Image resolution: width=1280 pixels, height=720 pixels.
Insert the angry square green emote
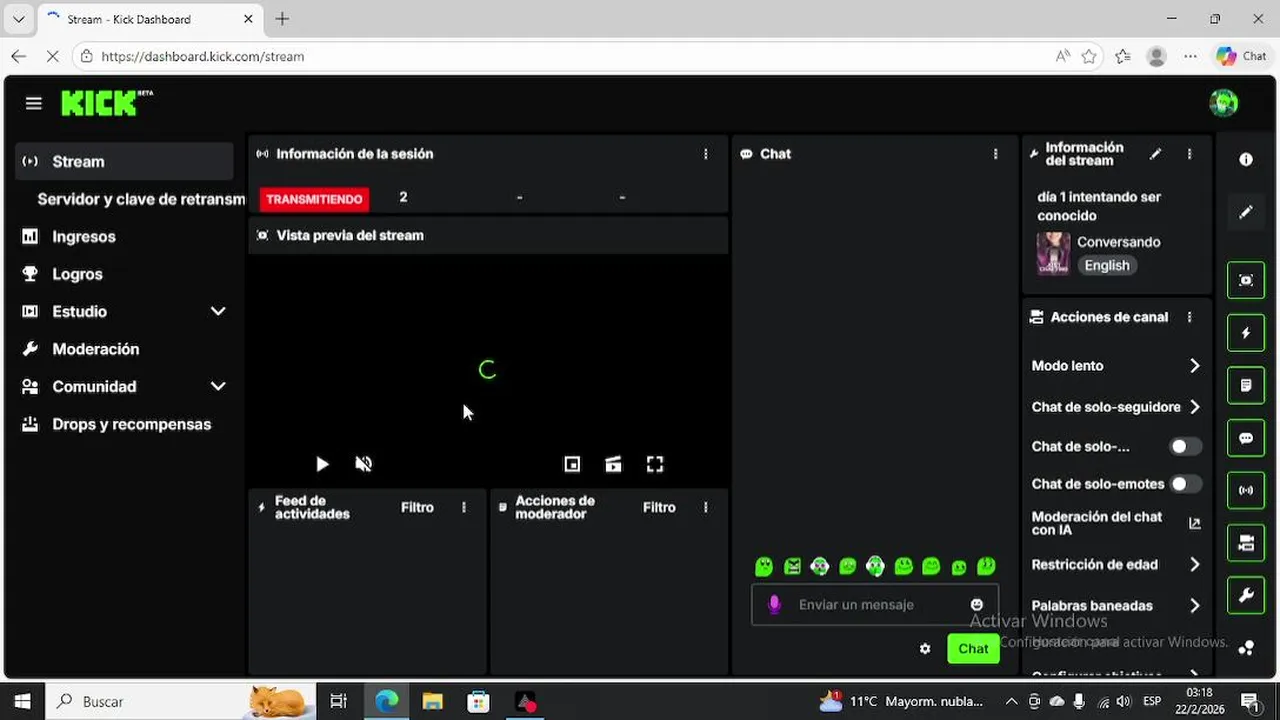tap(792, 567)
